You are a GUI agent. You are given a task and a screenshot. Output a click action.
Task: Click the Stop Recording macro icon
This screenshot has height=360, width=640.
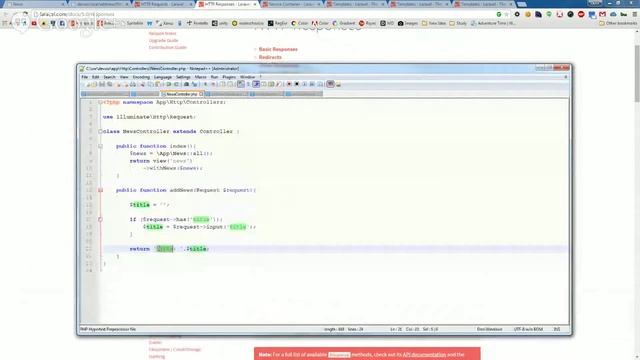pos(297,84)
